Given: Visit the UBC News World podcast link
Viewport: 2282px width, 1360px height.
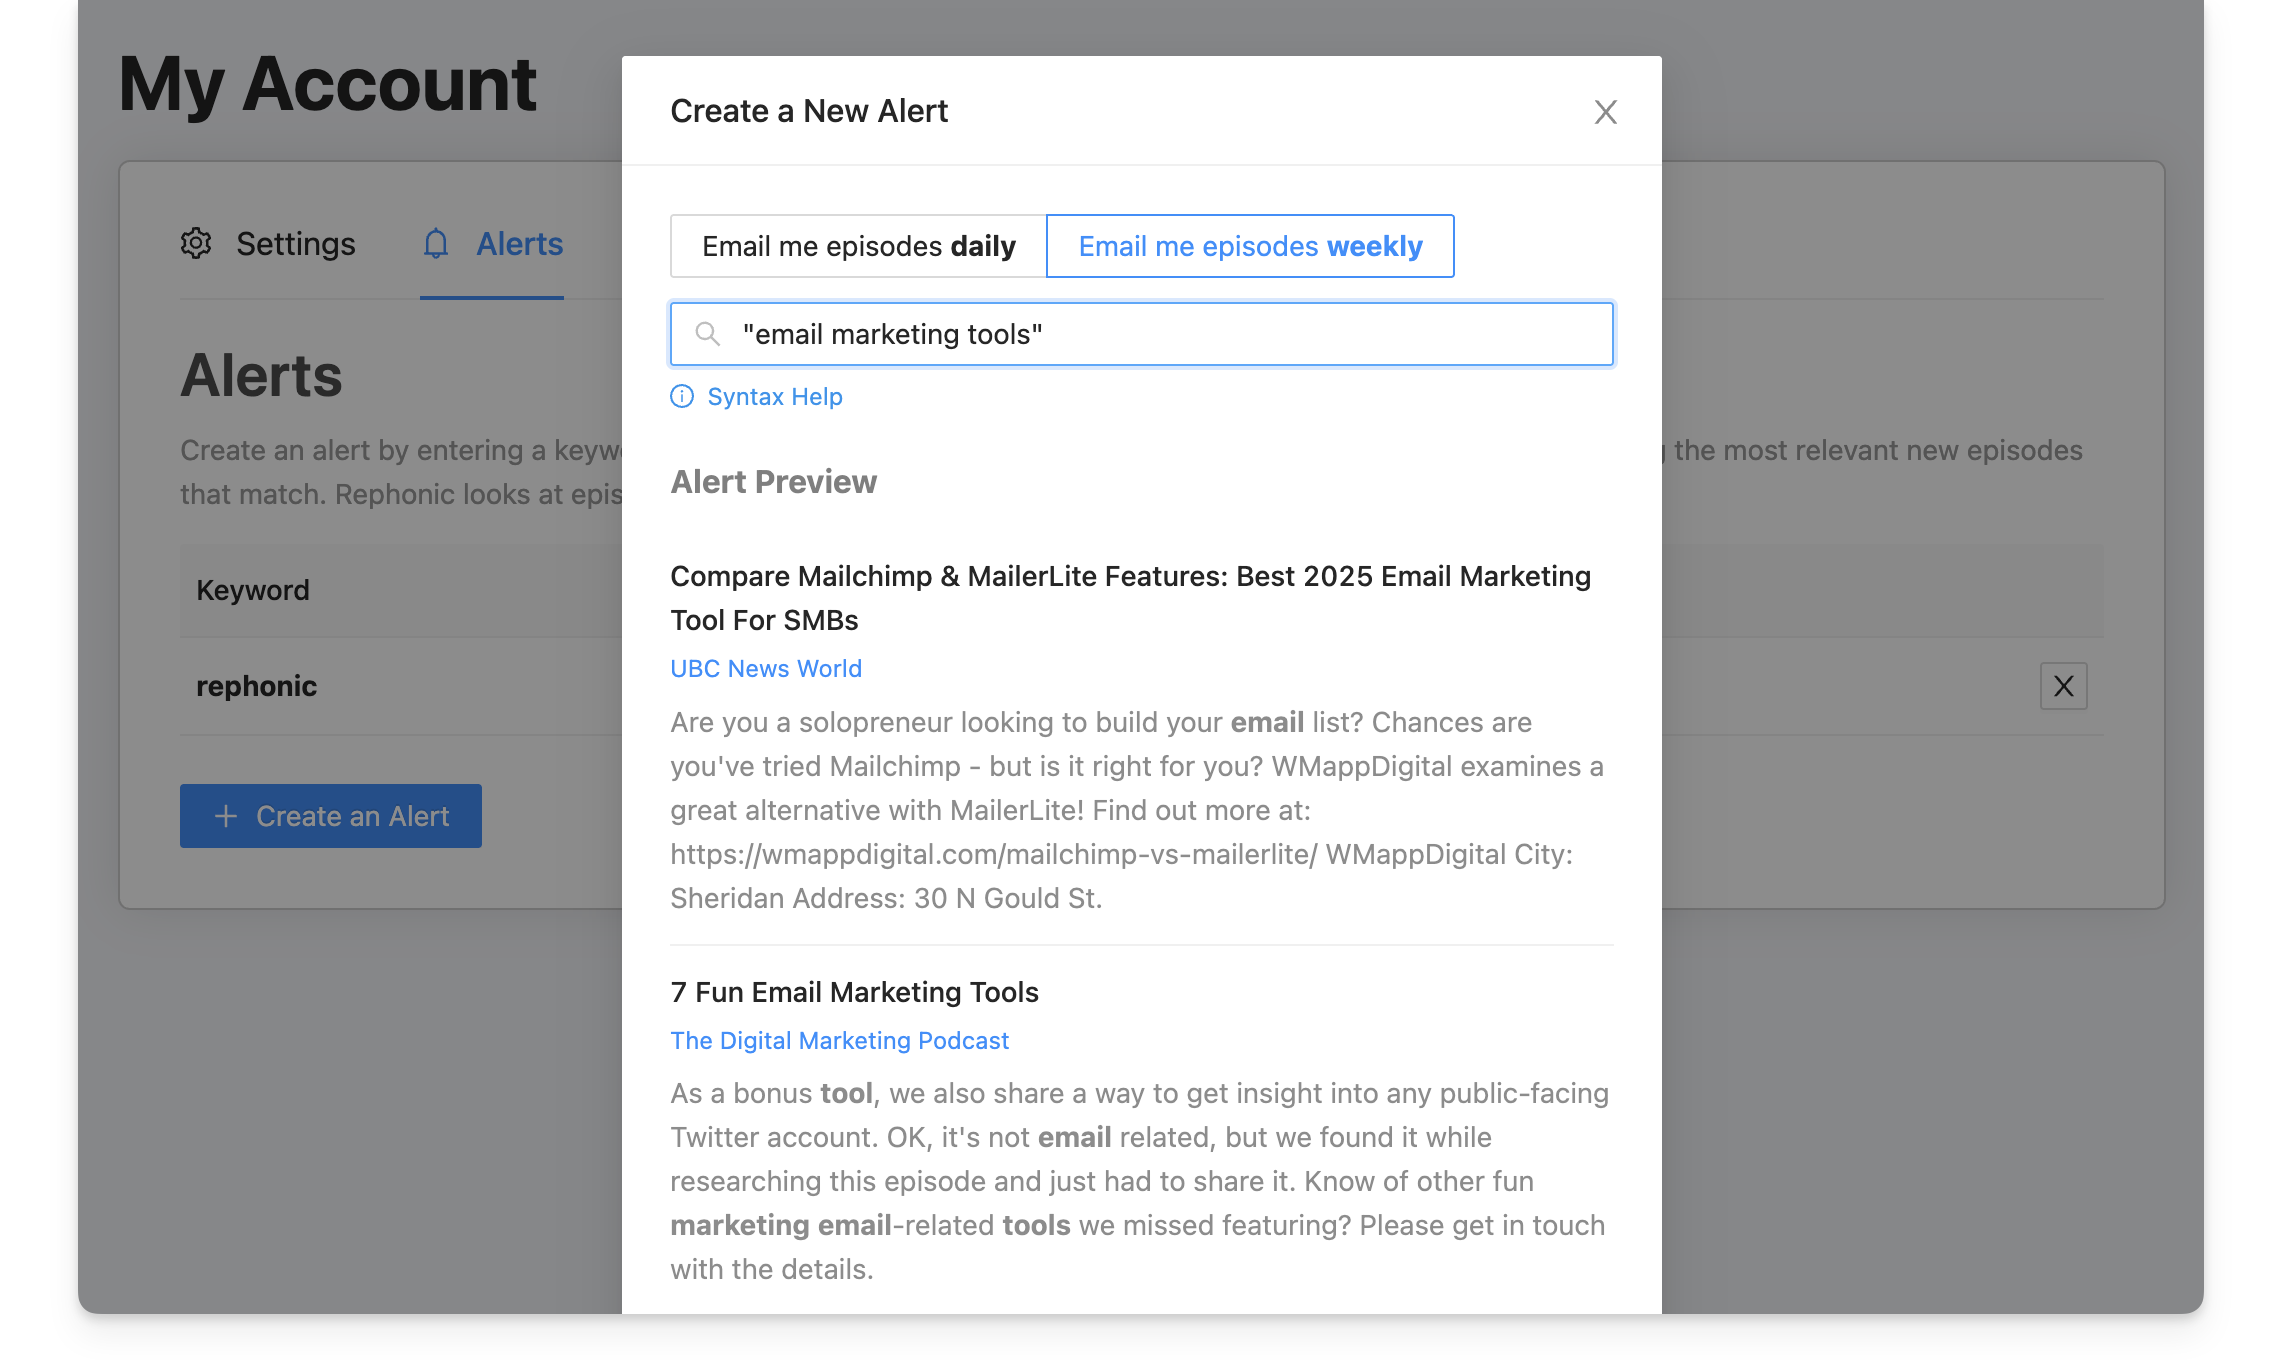Looking at the screenshot, I should (x=765, y=669).
